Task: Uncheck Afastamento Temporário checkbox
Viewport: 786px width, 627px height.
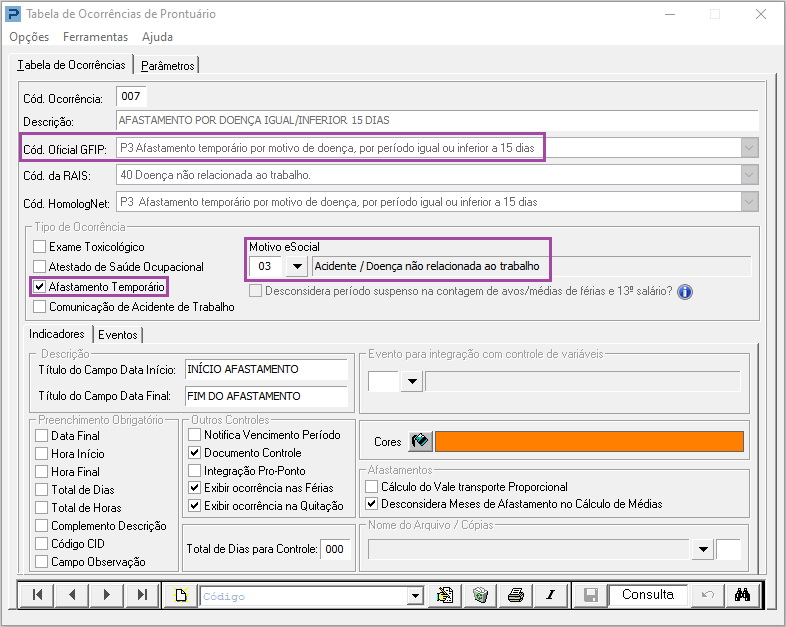Action: point(40,287)
